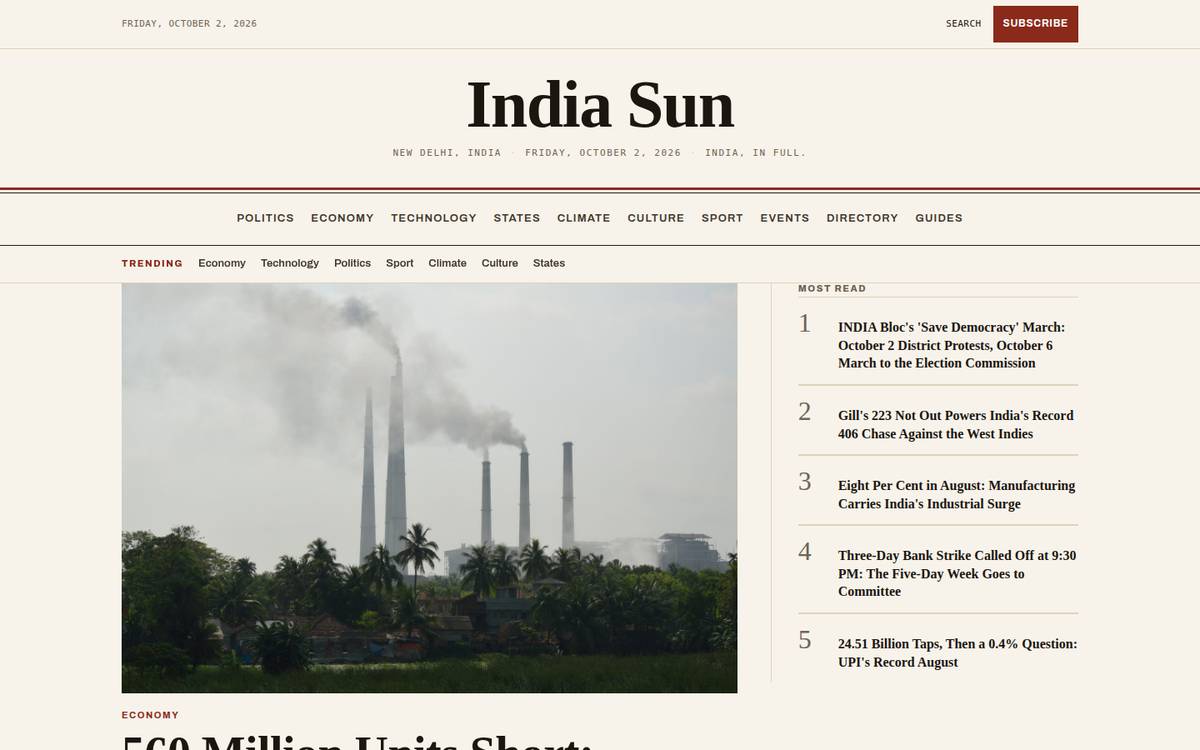
Task: Go to India Sun homepage via masthead
Action: (600, 105)
